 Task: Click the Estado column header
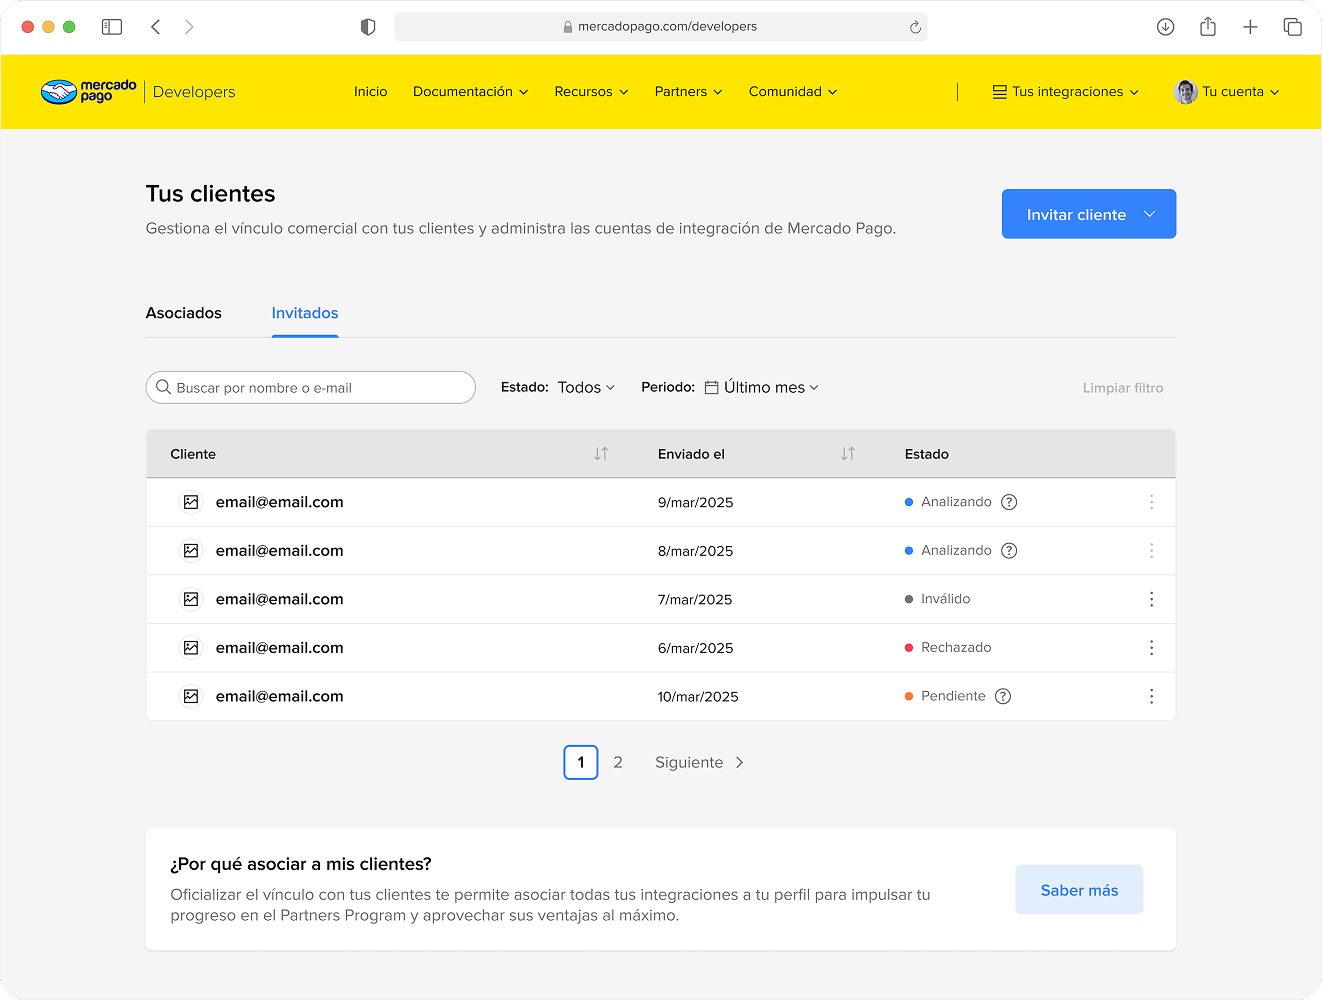[x=927, y=454]
